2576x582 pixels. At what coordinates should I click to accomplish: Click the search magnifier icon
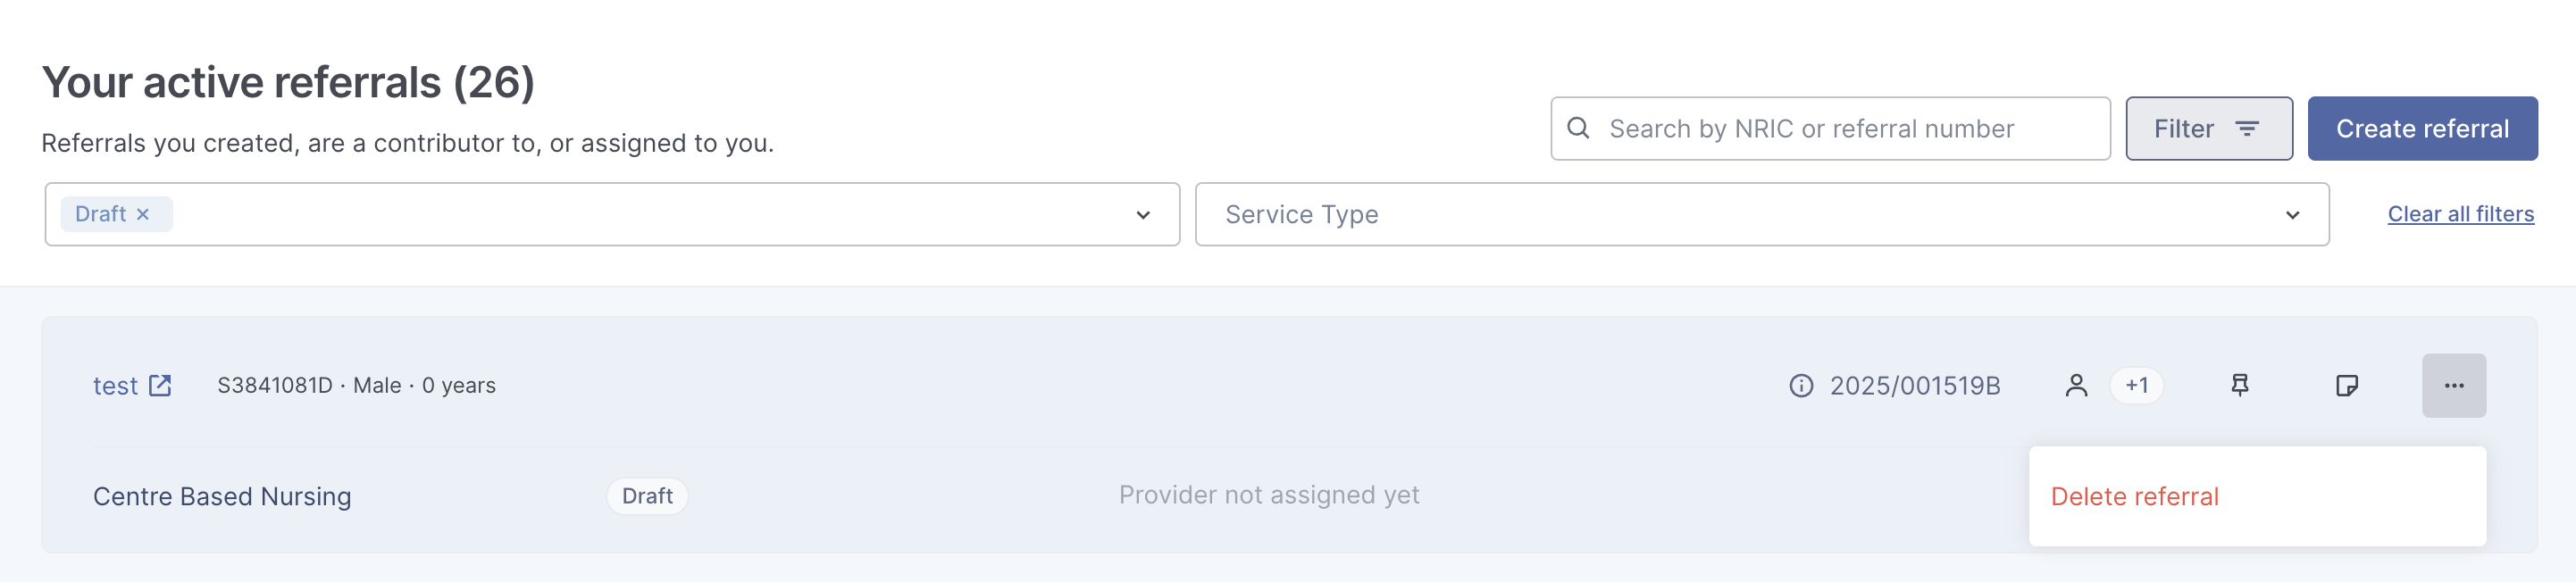pos(1578,128)
